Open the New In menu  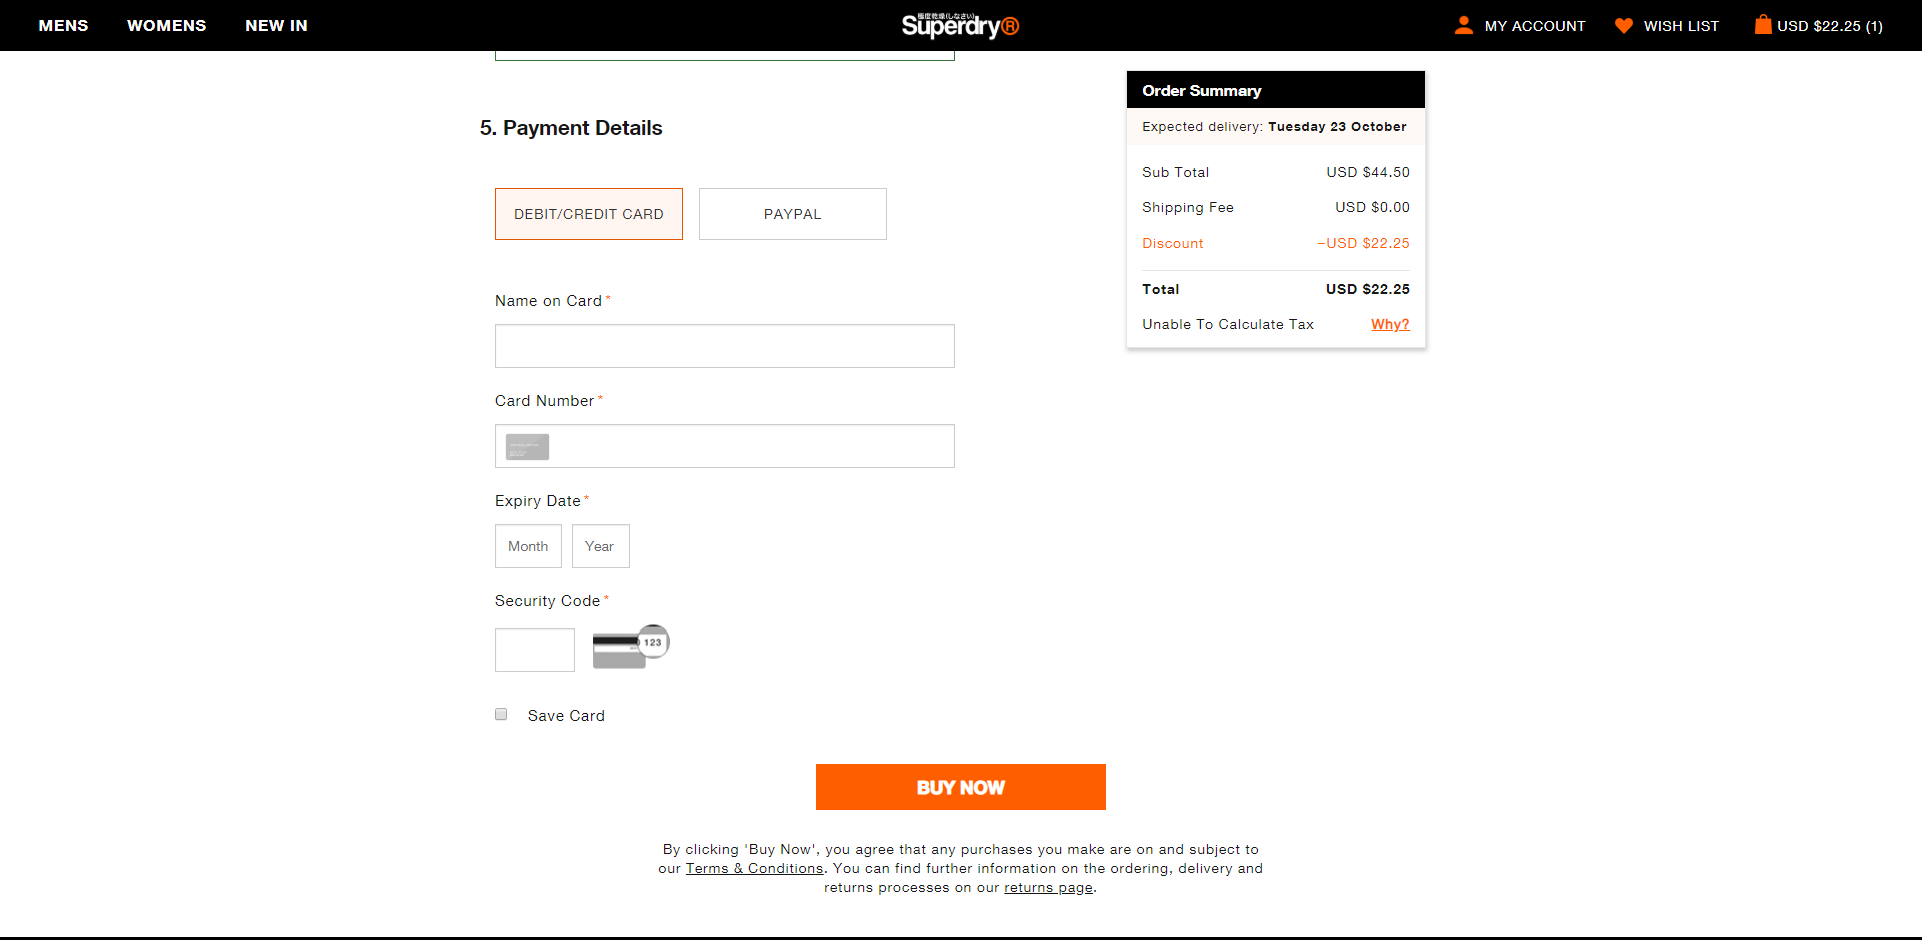point(276,25)
